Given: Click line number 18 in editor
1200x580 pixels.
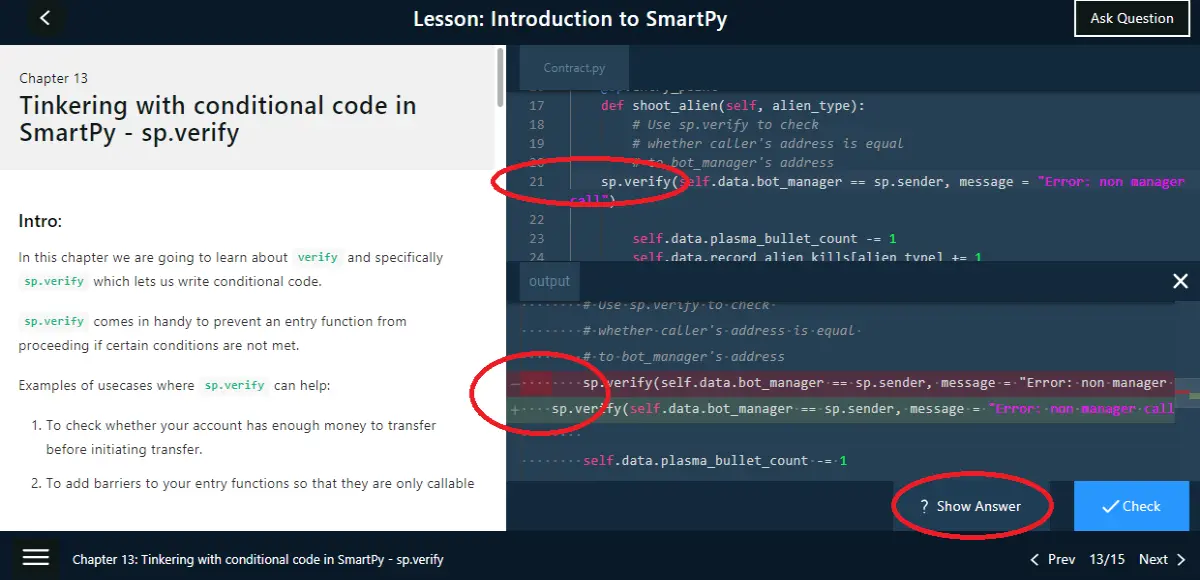Looking at the screenshot, I should [536, 124].
